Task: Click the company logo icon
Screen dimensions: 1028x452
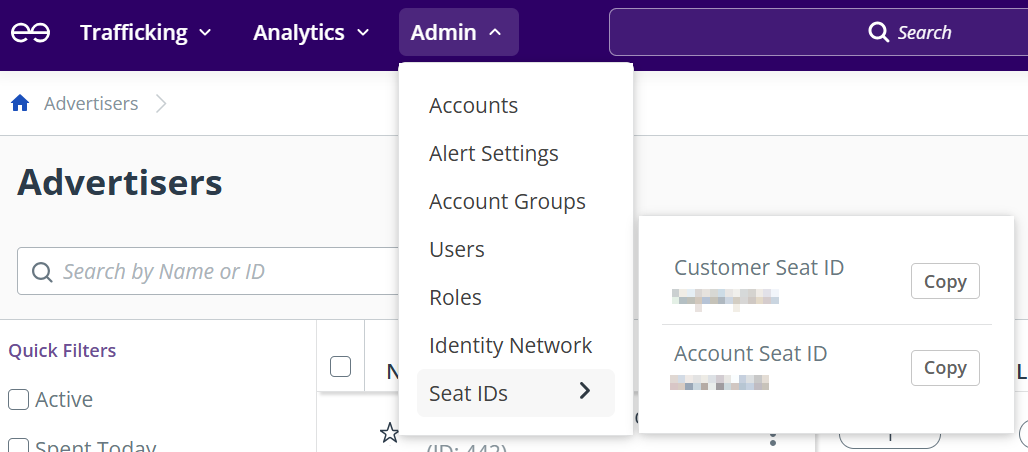Action: click(x=30, y=33)
